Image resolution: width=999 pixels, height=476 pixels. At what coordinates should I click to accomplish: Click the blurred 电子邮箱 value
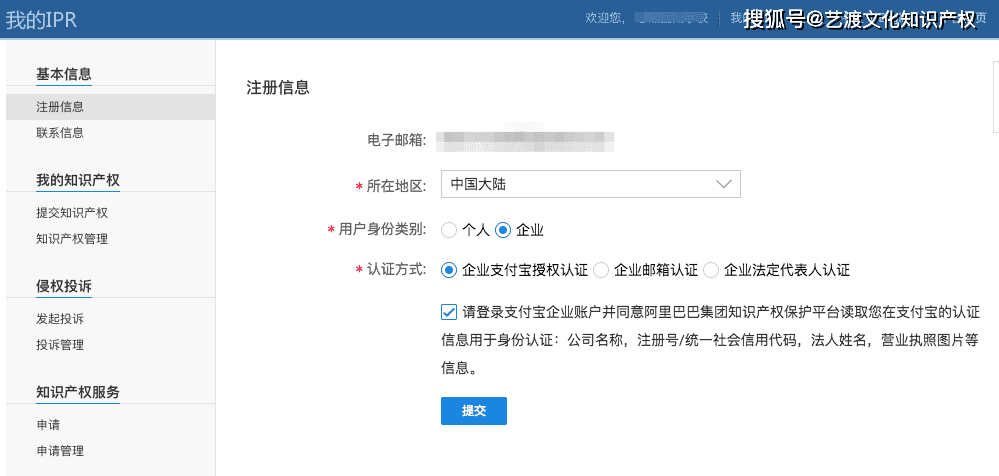click(526, 141)
